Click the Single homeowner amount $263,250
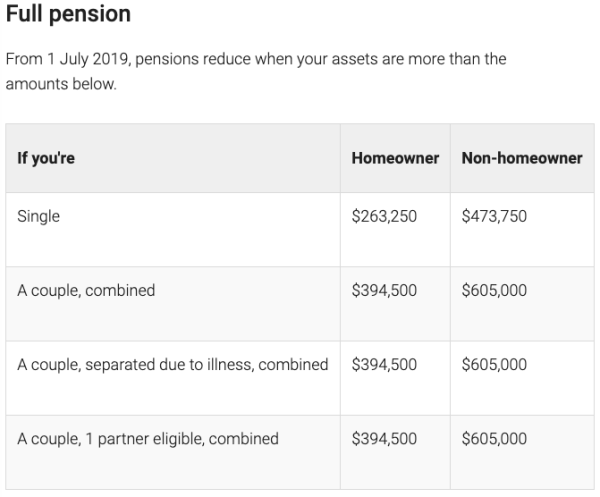Screen dimensions: 600x497 pos(384,216)
